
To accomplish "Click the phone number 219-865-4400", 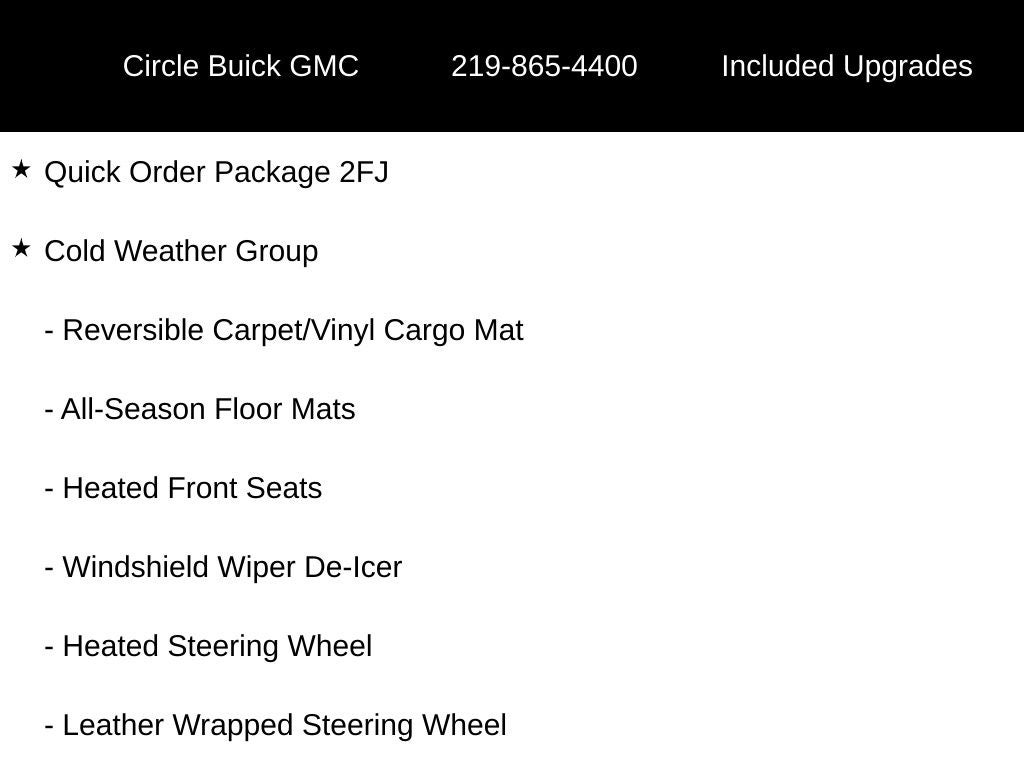I will [544, 66].
